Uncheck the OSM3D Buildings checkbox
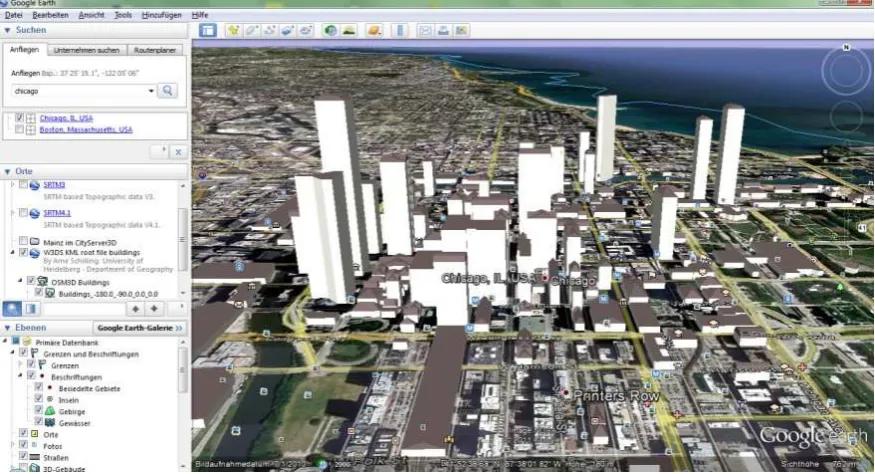The width and height of the screenshot is (875, 474). [31, 281]
